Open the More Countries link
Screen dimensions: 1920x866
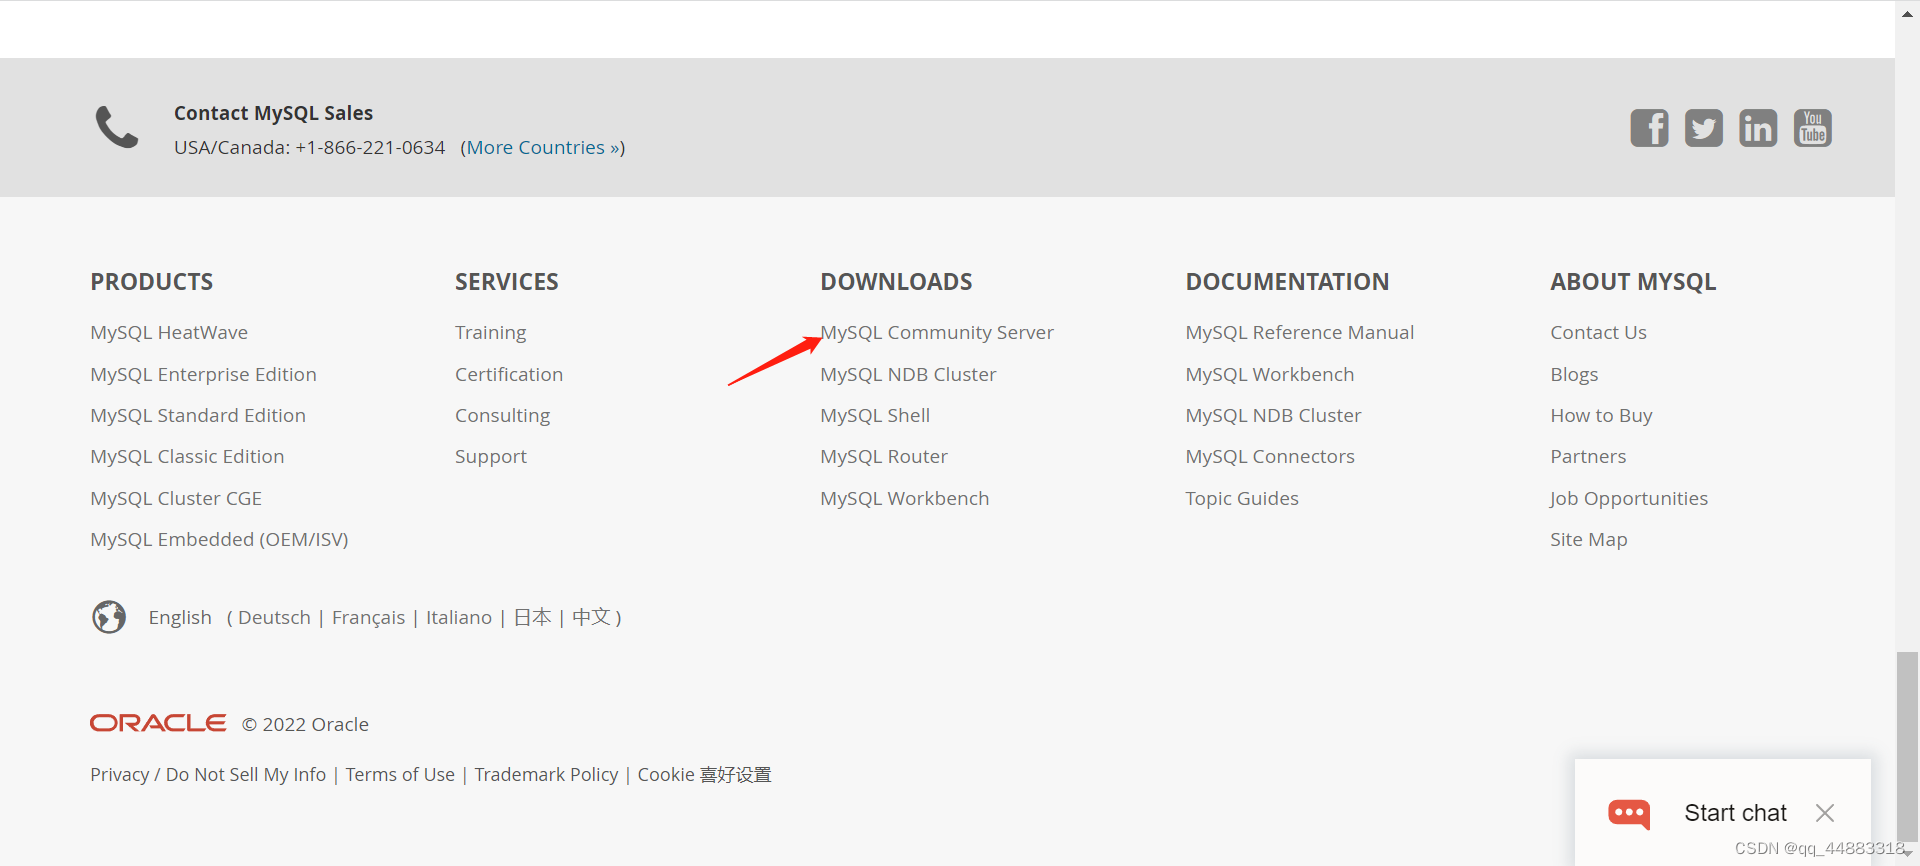point(543,148)
